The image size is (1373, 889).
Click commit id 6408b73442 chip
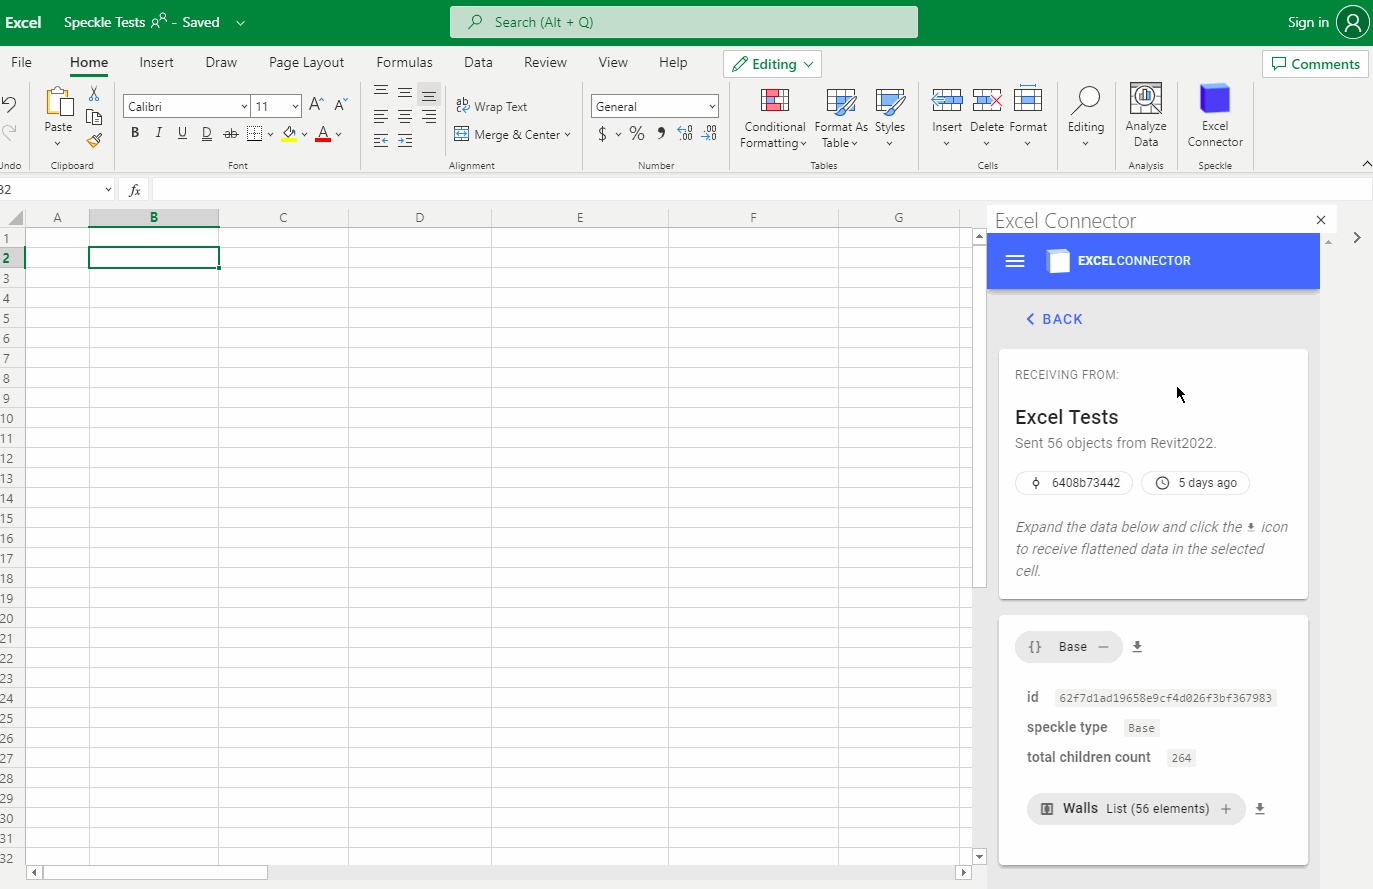click(x=1074, y=483)
